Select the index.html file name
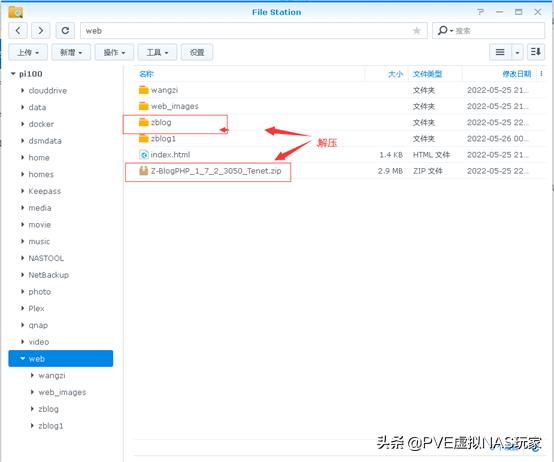The width and height of the screenshot is (554, 462). 170,155
